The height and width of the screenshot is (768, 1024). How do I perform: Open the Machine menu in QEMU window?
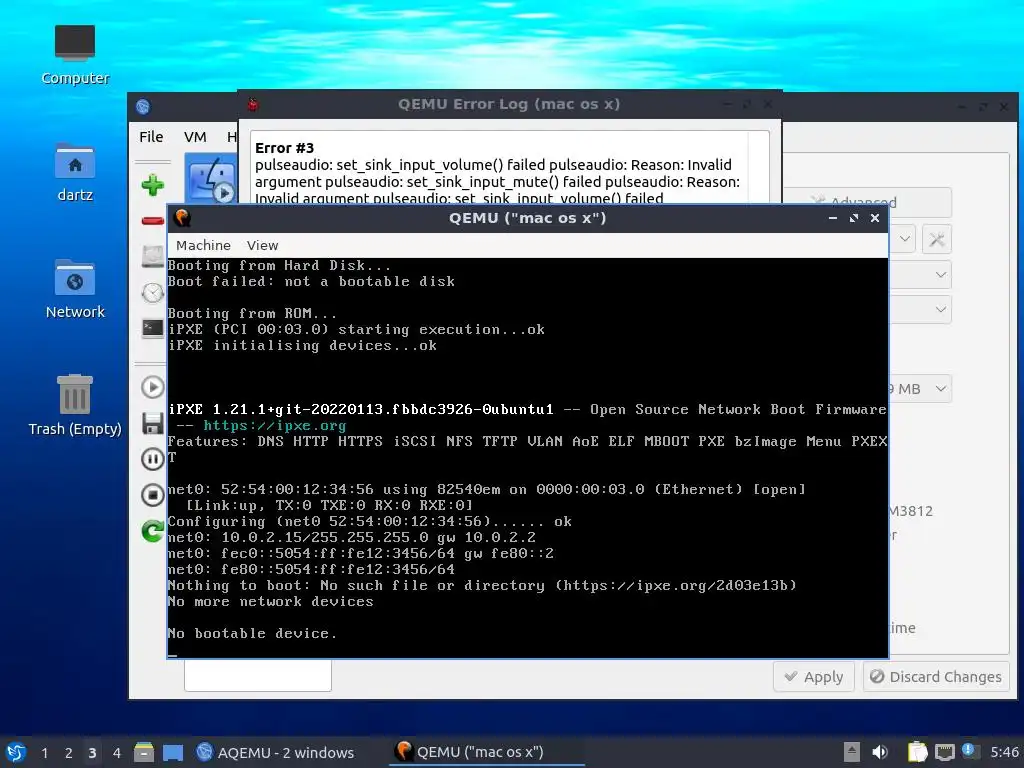203,245
